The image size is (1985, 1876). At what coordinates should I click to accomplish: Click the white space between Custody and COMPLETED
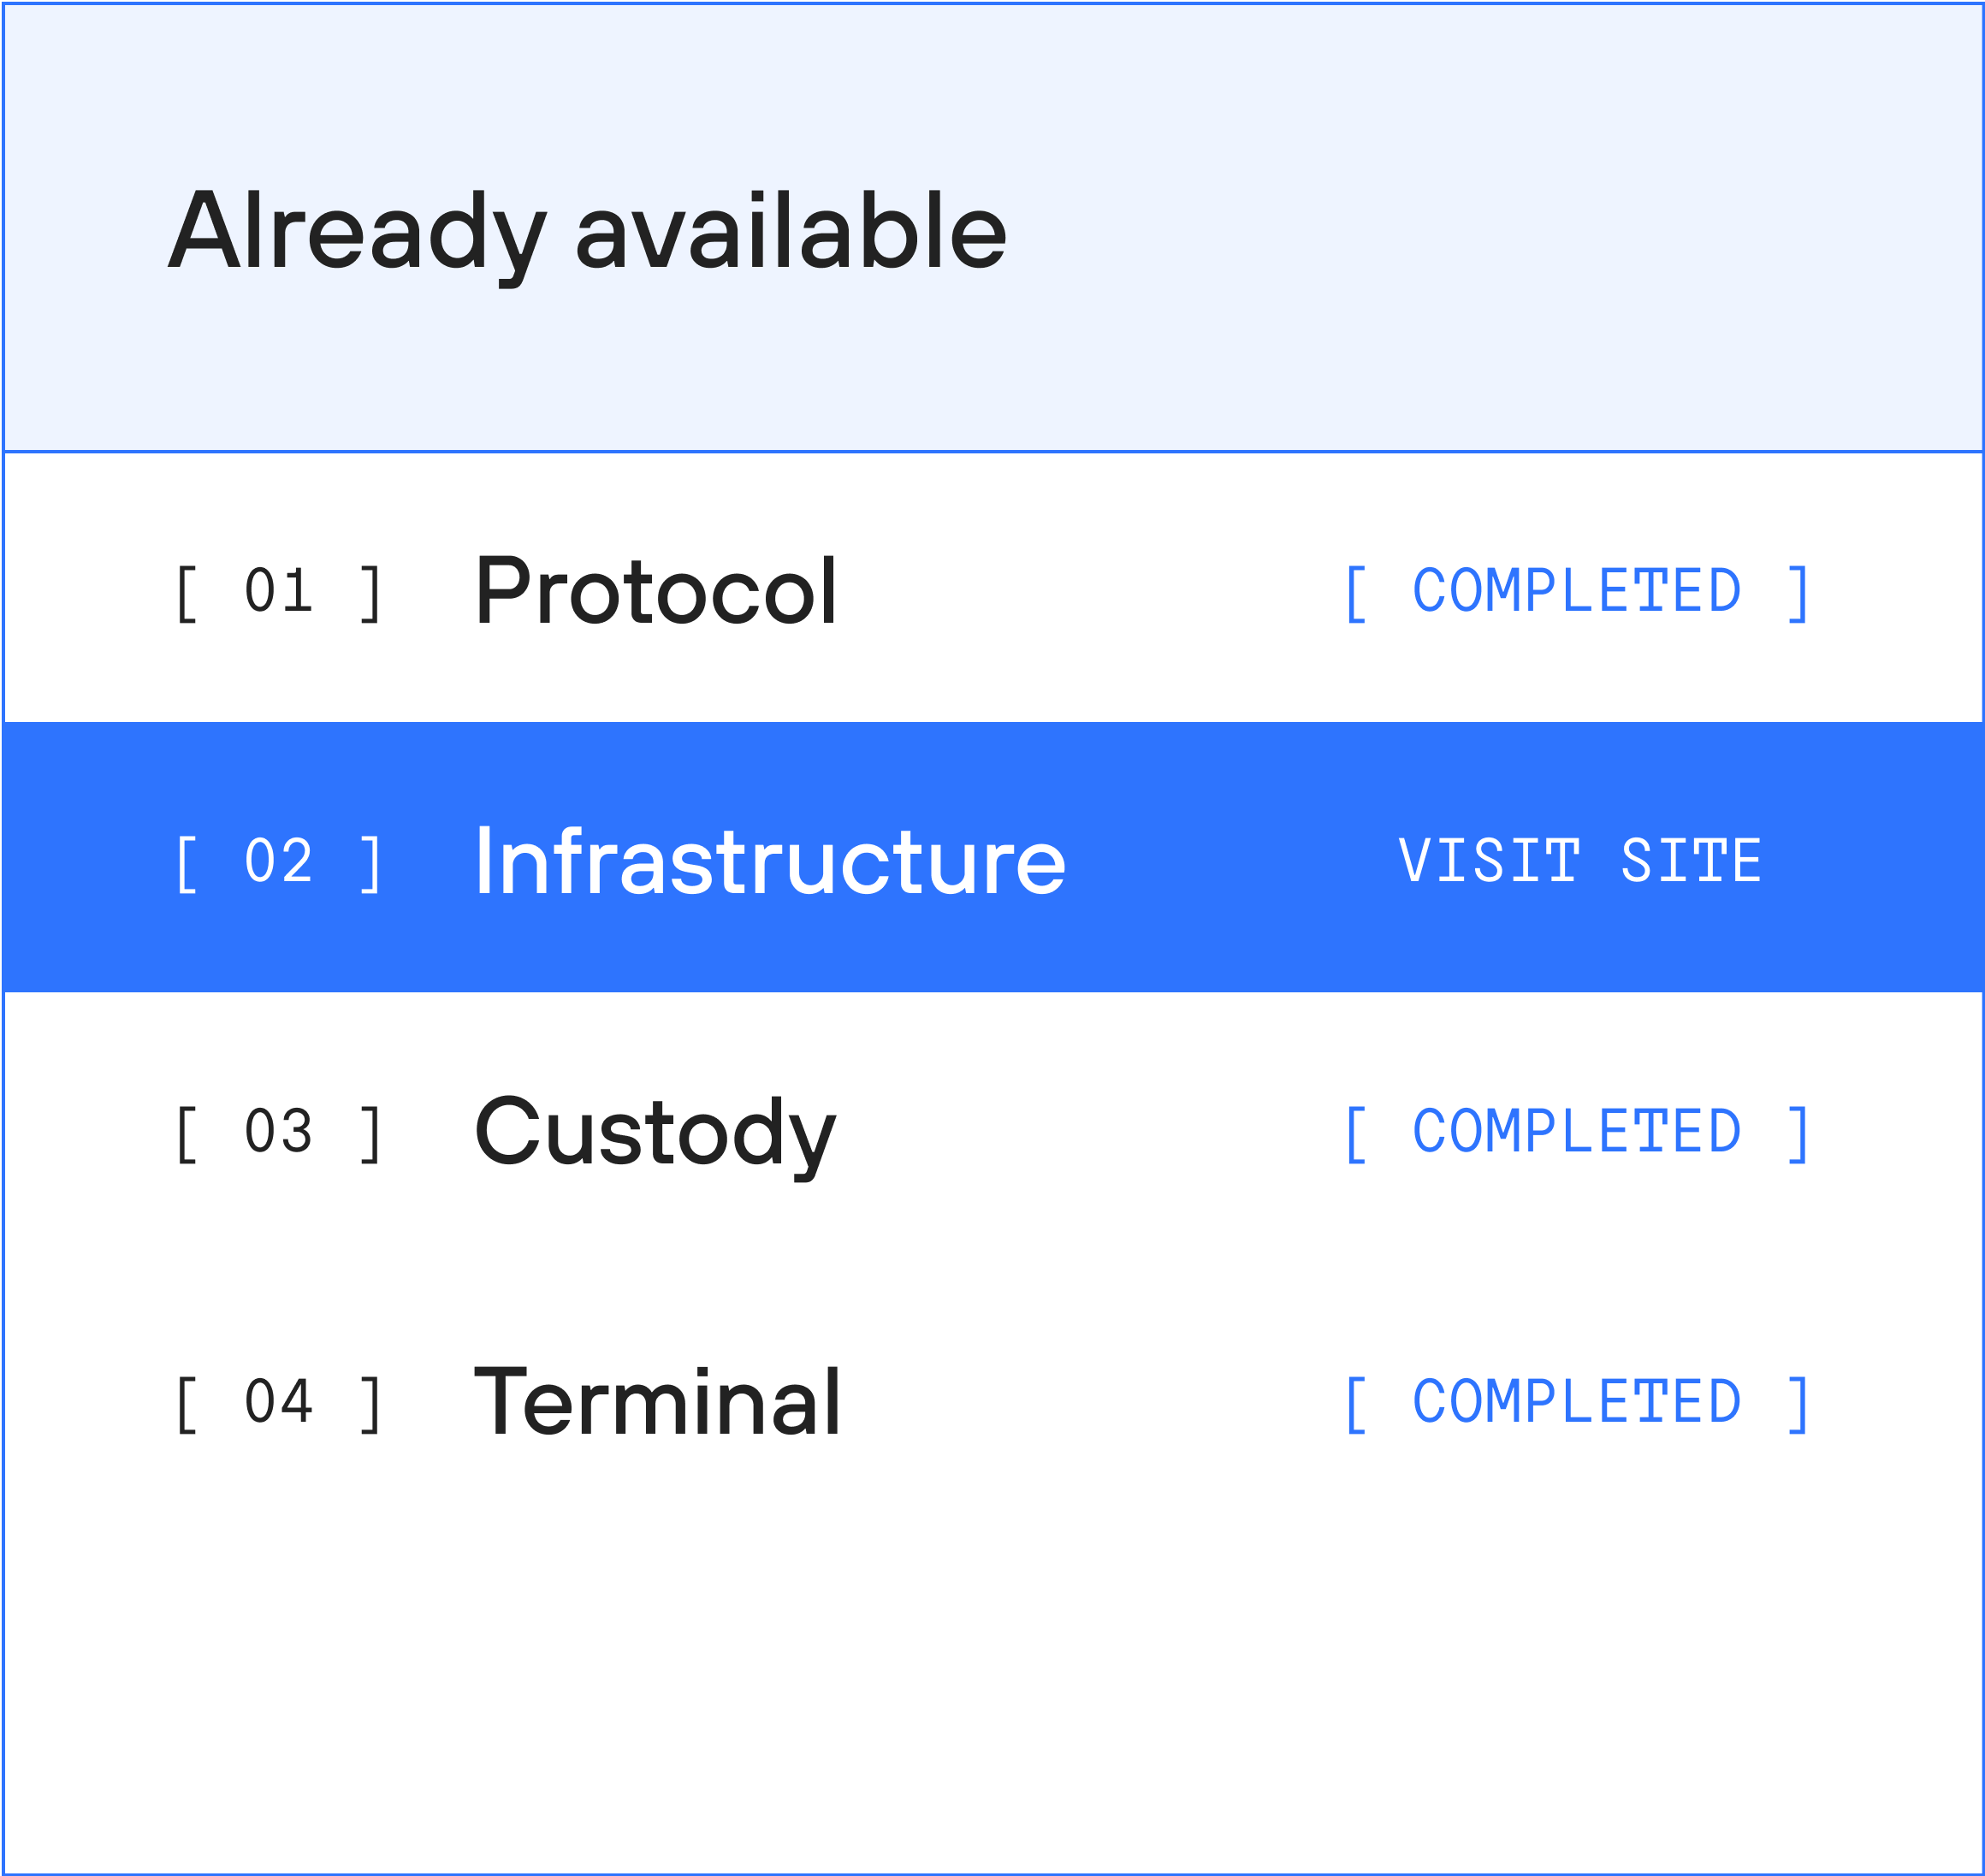pyautogui.click(x=1090, y=1132)
